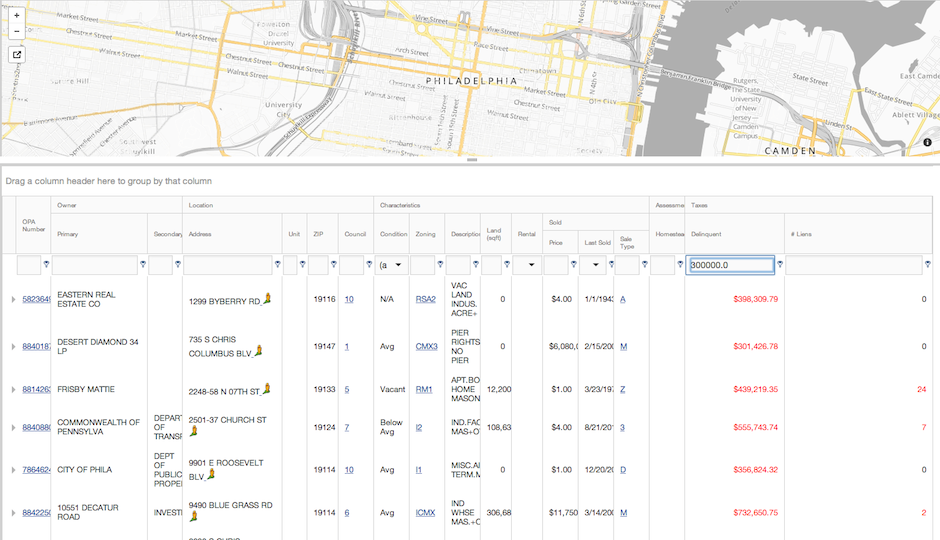Screen dimensions: 940x540
Task: Click street view pegman for 1299 Byberry Rd
Action: coord(267,298)
